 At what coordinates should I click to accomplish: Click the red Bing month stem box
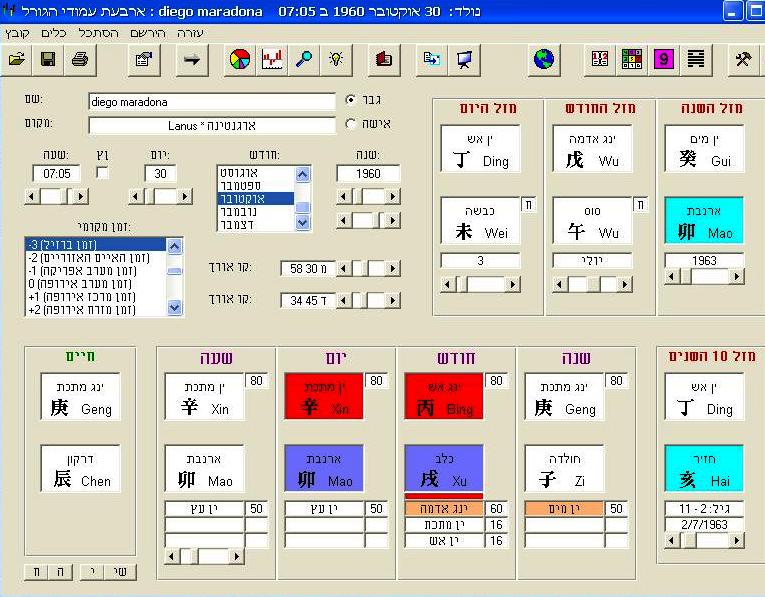(443, 396)
